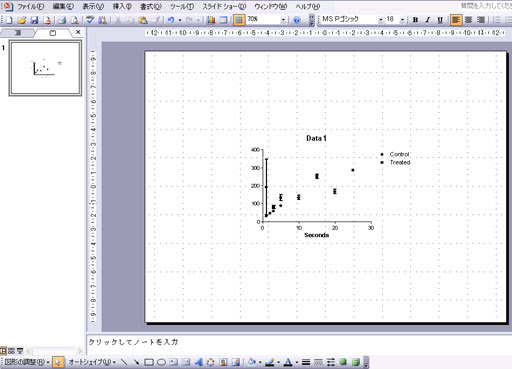This screenshot has height=369, width=512.
Task: Switch to the Outline tab in the left pane
Action: [17, 33]
